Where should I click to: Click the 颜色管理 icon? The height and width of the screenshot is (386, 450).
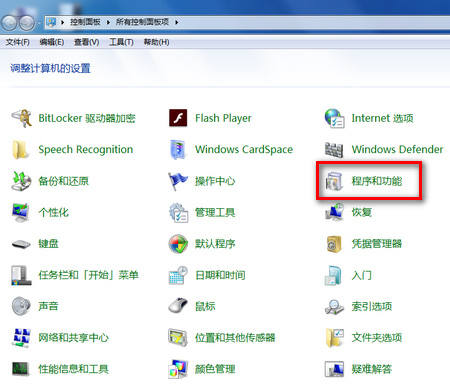coord(178,369)
